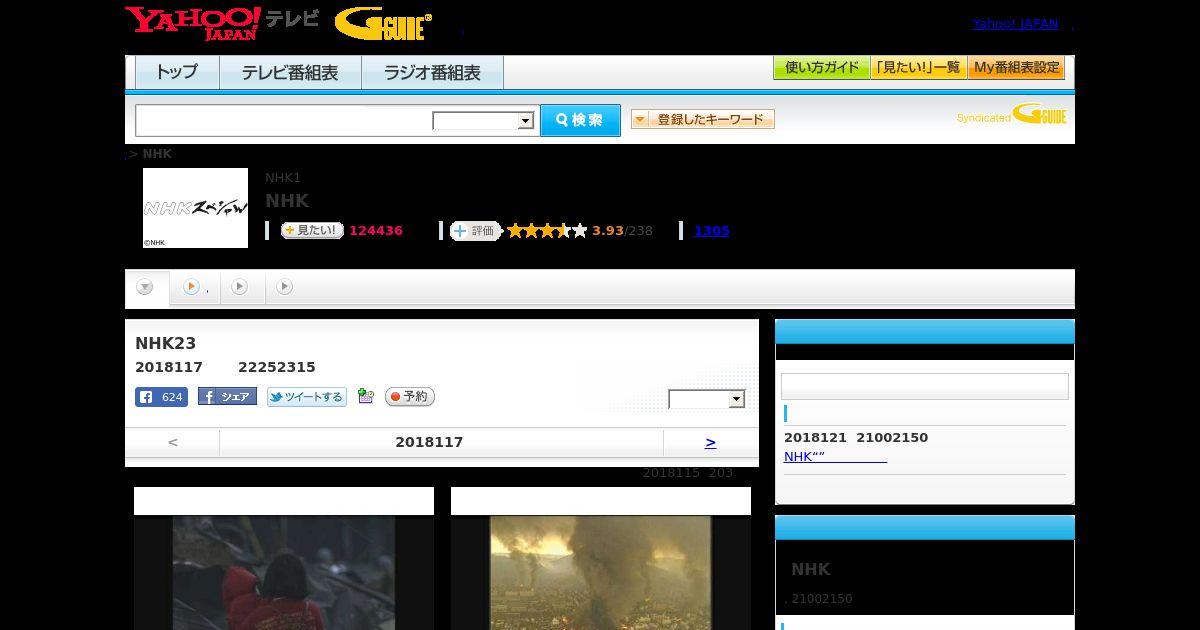Click the ツイートする Twitter button

point(307,397)
